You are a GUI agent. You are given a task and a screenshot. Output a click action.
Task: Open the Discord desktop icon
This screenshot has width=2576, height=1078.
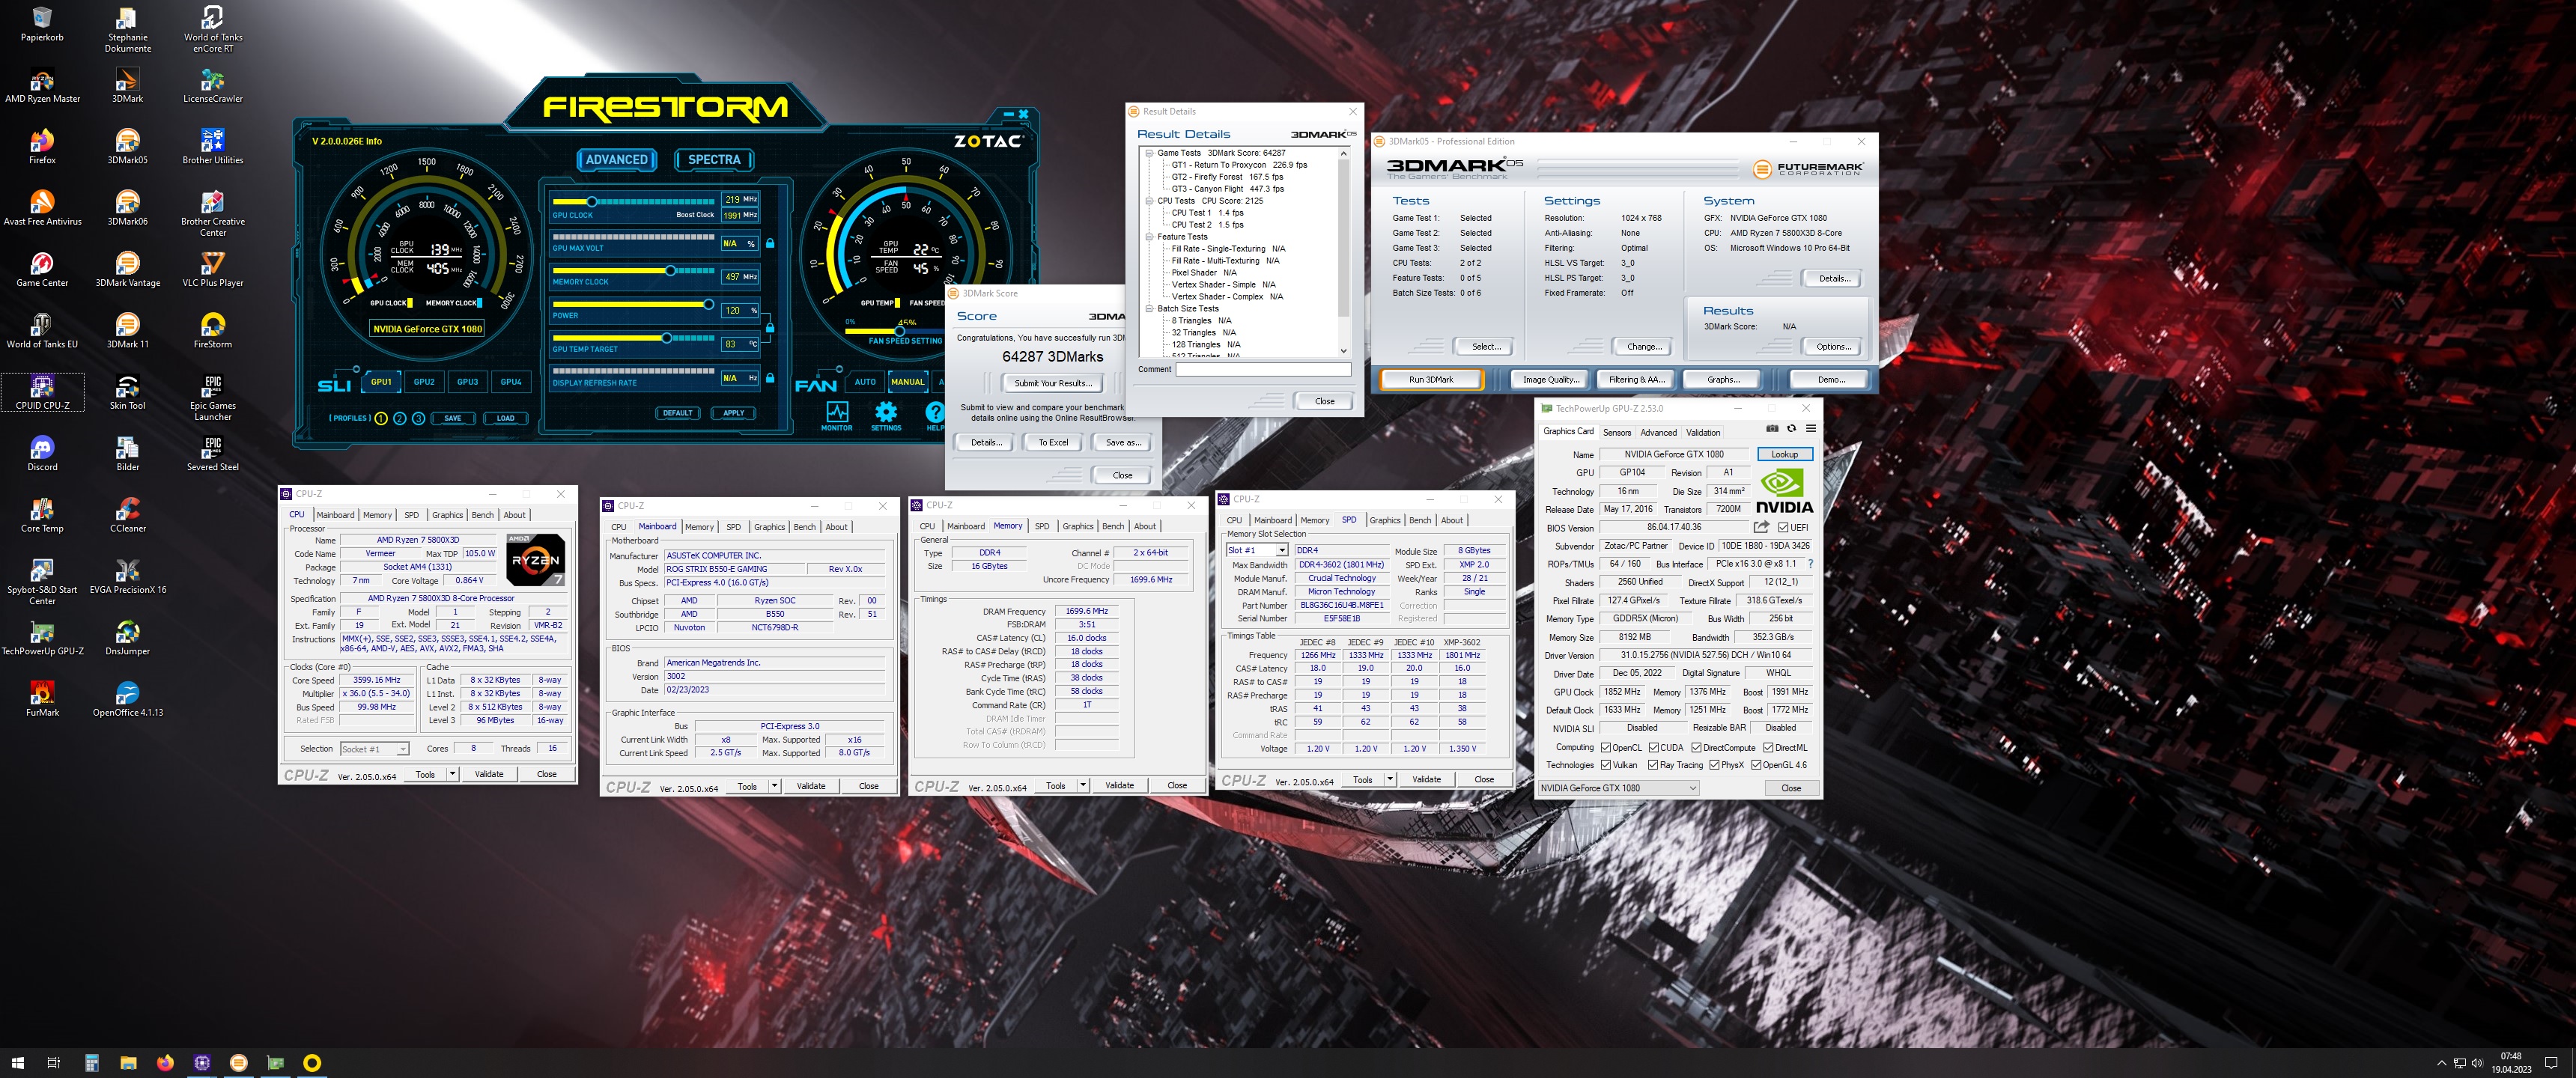[42, 454]
